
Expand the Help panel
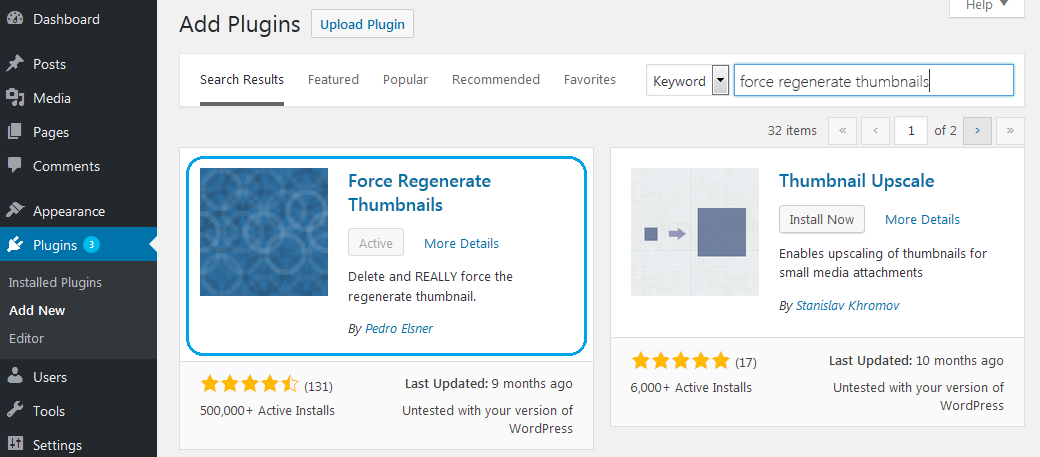pos(987,6)
